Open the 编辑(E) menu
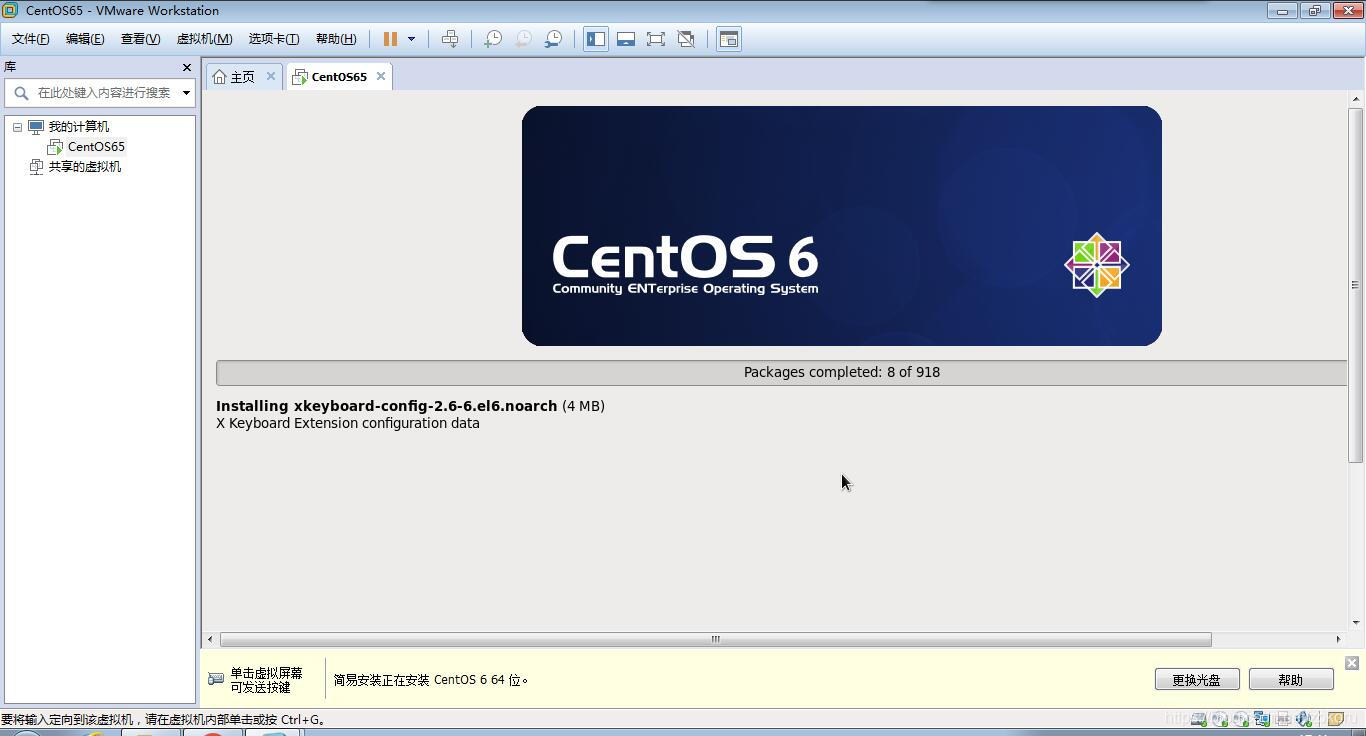Screen dimensions: 1366x736 click(x=85, y=39)
